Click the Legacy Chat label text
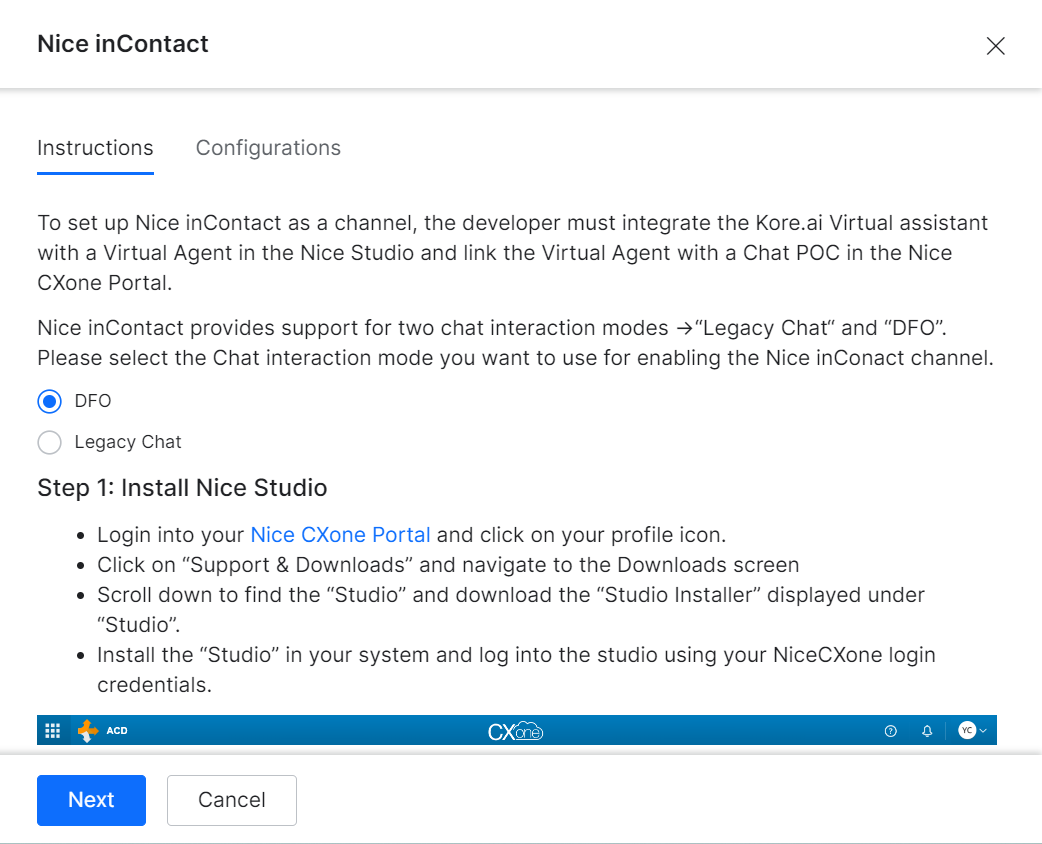This screenshot has height=844, width=1042. pyautogui.click(x=128, y=442)
